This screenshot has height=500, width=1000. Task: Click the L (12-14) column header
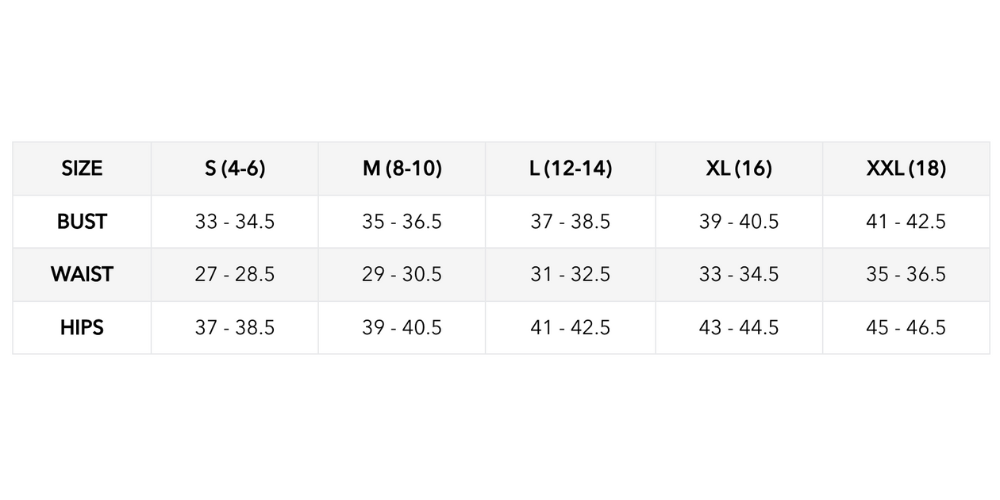point(570,169)
